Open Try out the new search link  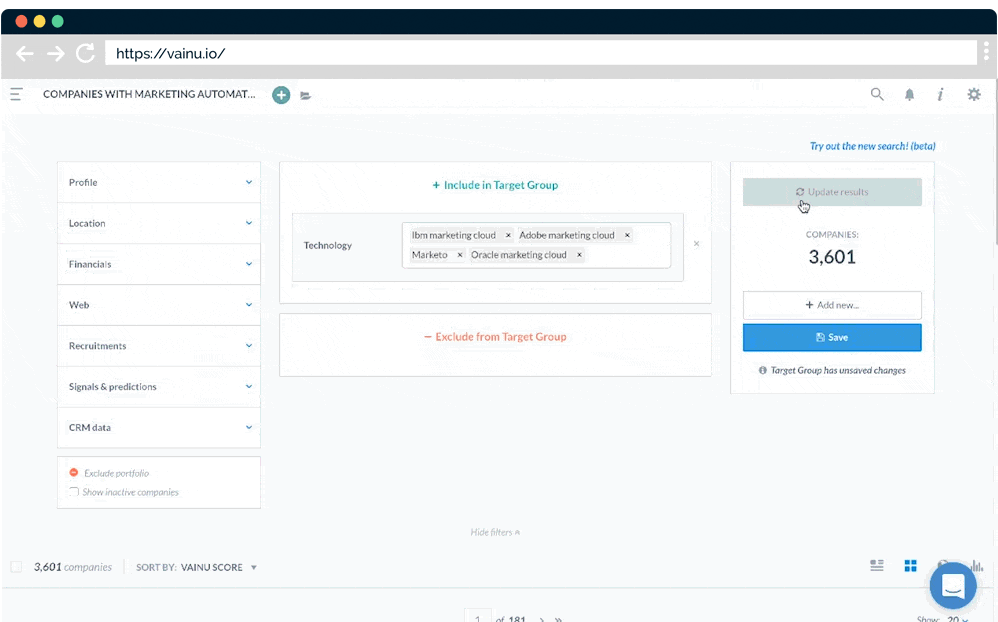872,146
